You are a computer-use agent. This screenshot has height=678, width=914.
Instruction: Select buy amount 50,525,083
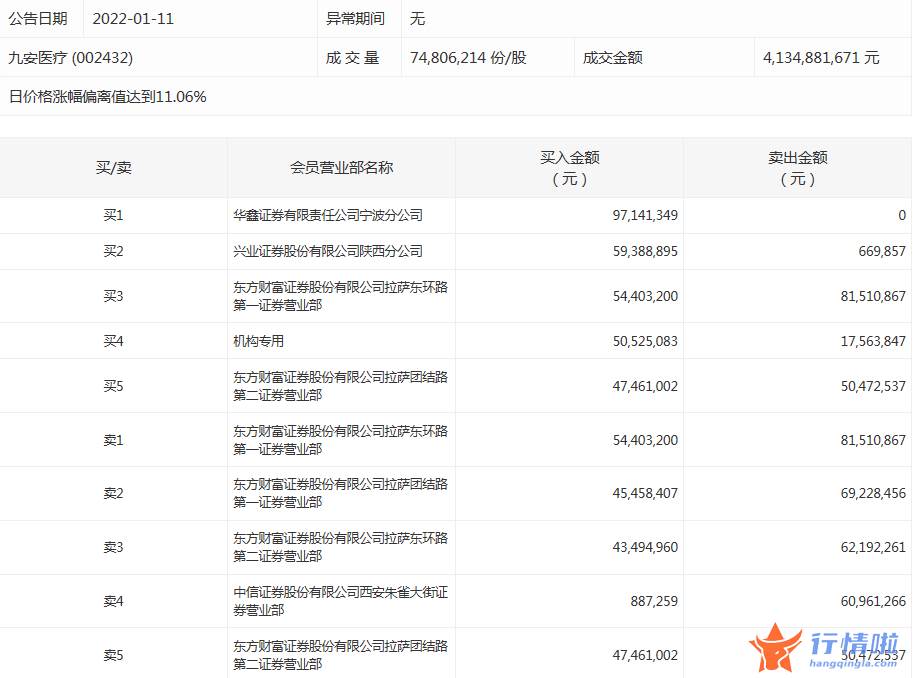pyautogui.click(x=645, y=341)
